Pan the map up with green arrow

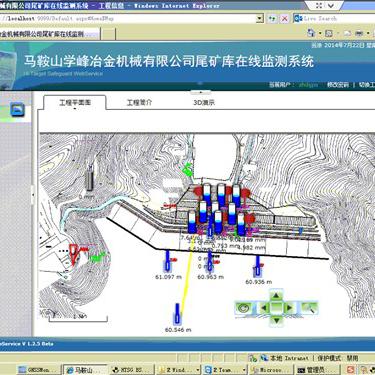click(276, 295)
